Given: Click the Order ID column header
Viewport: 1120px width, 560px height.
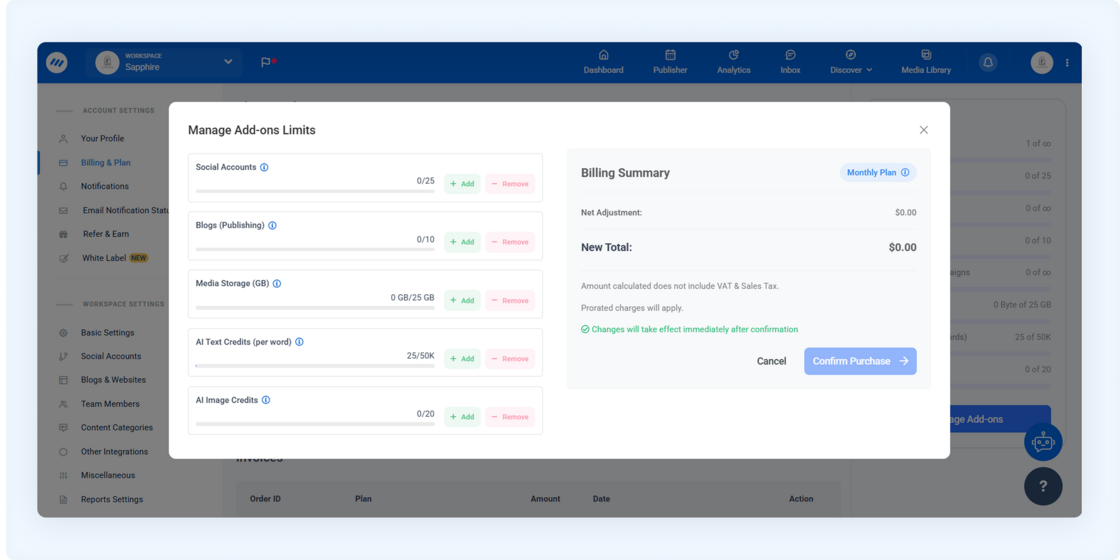Looking at the screenshot, I should [265, 499].
